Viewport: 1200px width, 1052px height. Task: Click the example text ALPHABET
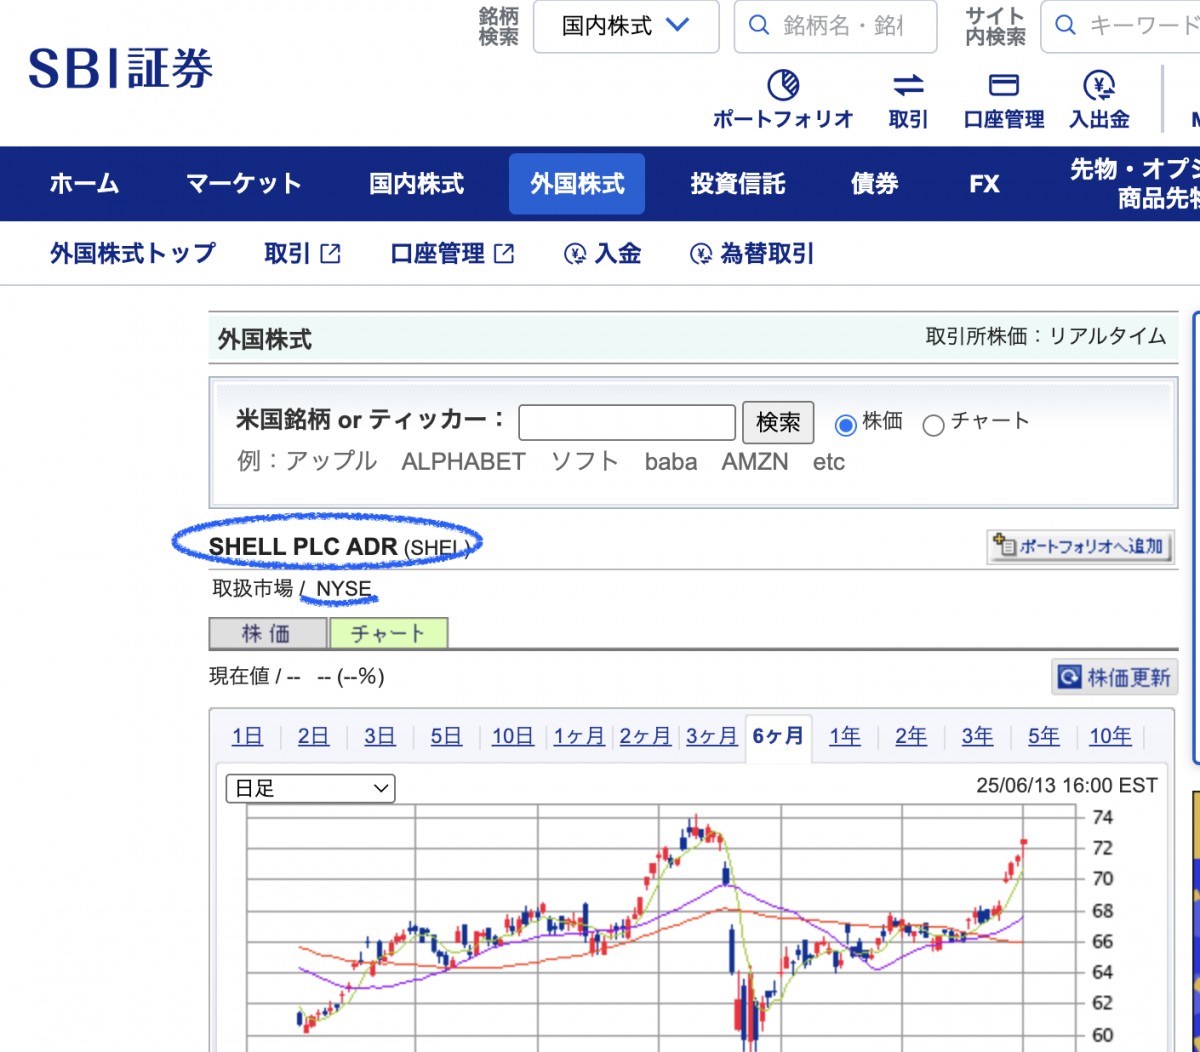[x=463, y=462]
